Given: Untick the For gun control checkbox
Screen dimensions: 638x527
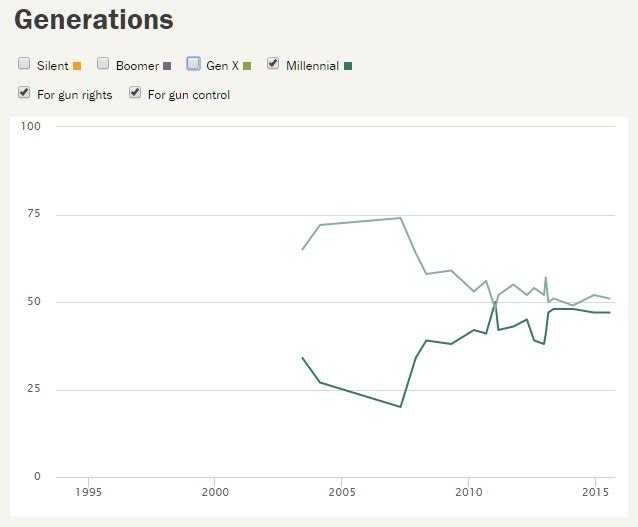Looking at the screenshot, I should click(135, 93).
